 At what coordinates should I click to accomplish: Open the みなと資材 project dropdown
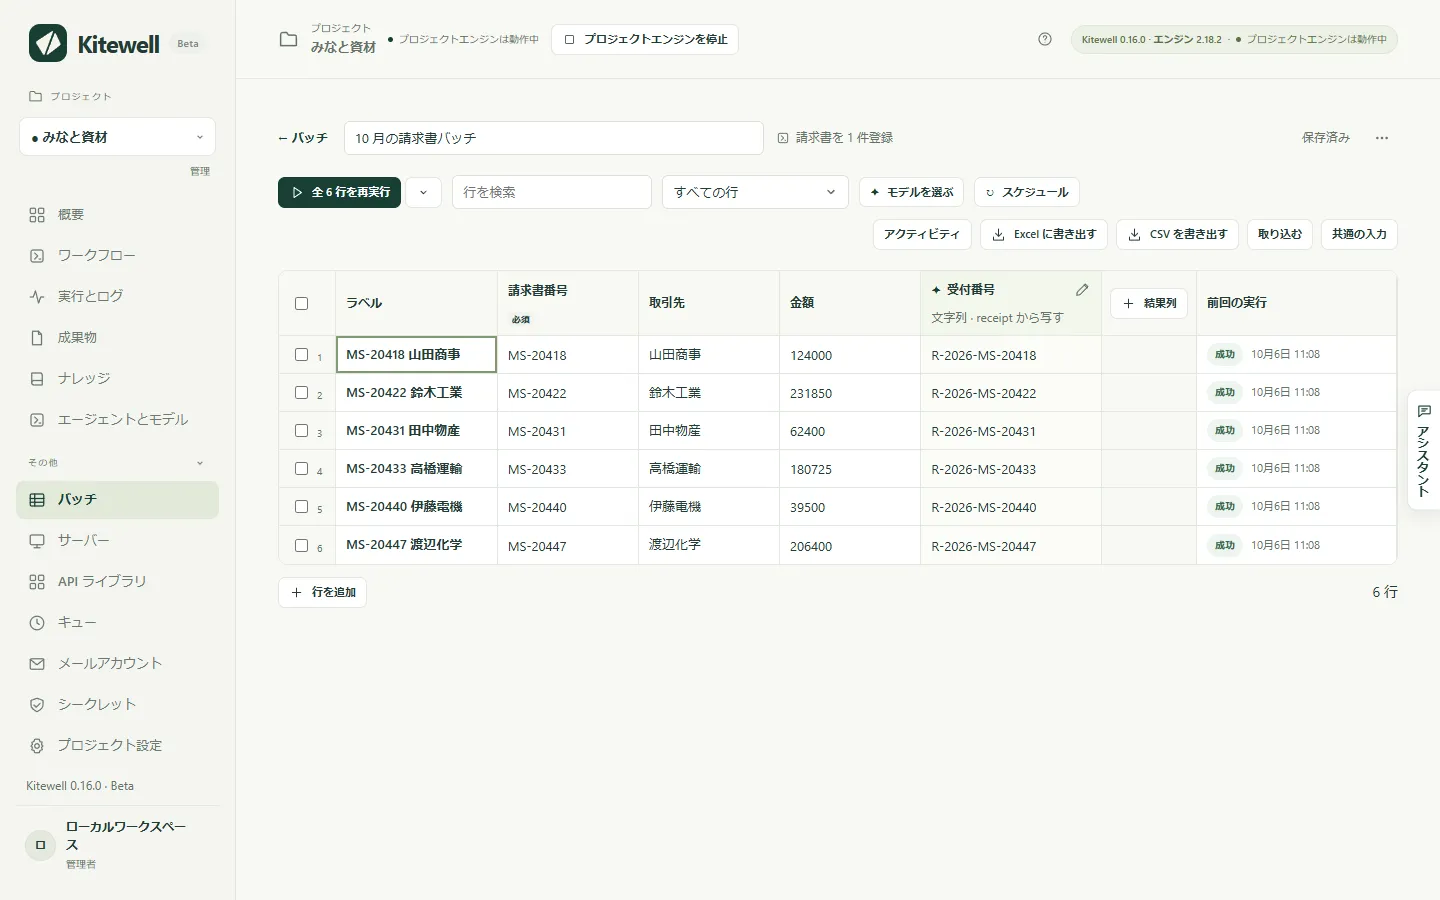(x=117, y=137)
